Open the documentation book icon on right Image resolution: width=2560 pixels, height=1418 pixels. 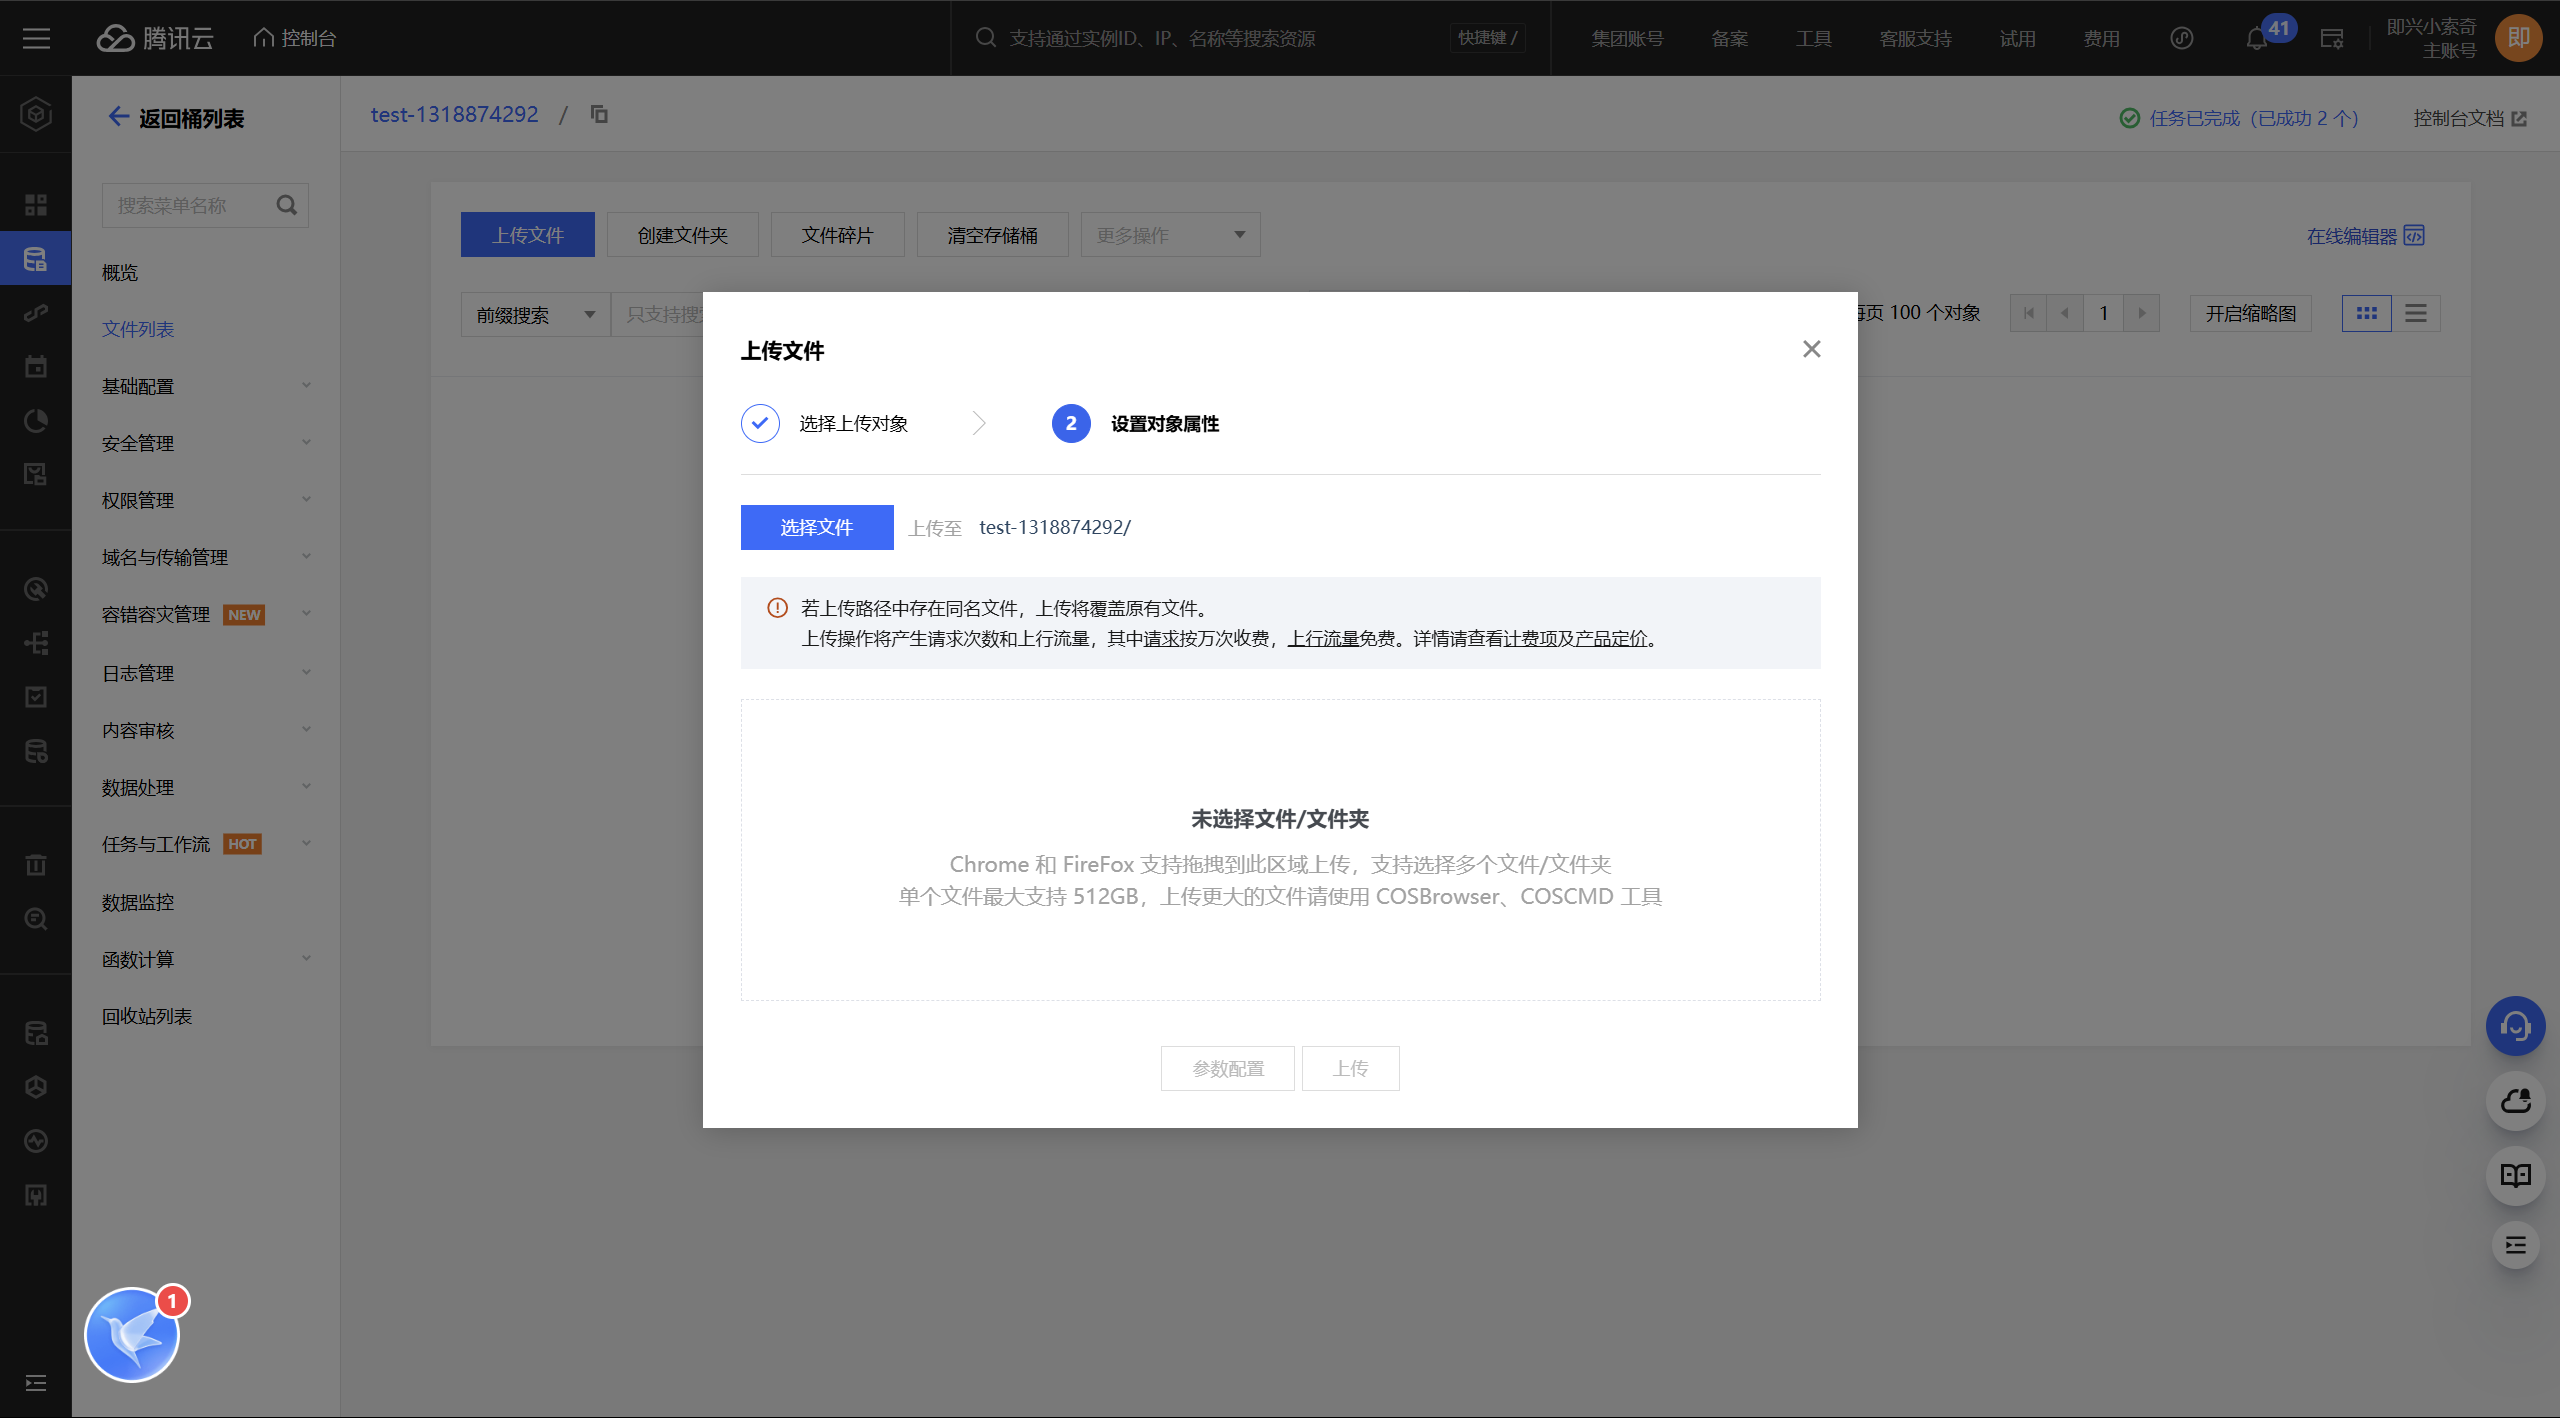(x=2515, y=1175)
